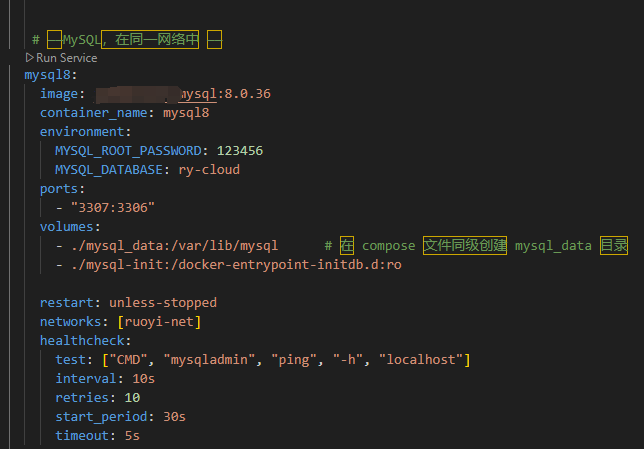The height and width of the screenshot is (449, 644).
Task: Click the container_name value mysql8
Action: click(186, 113)
